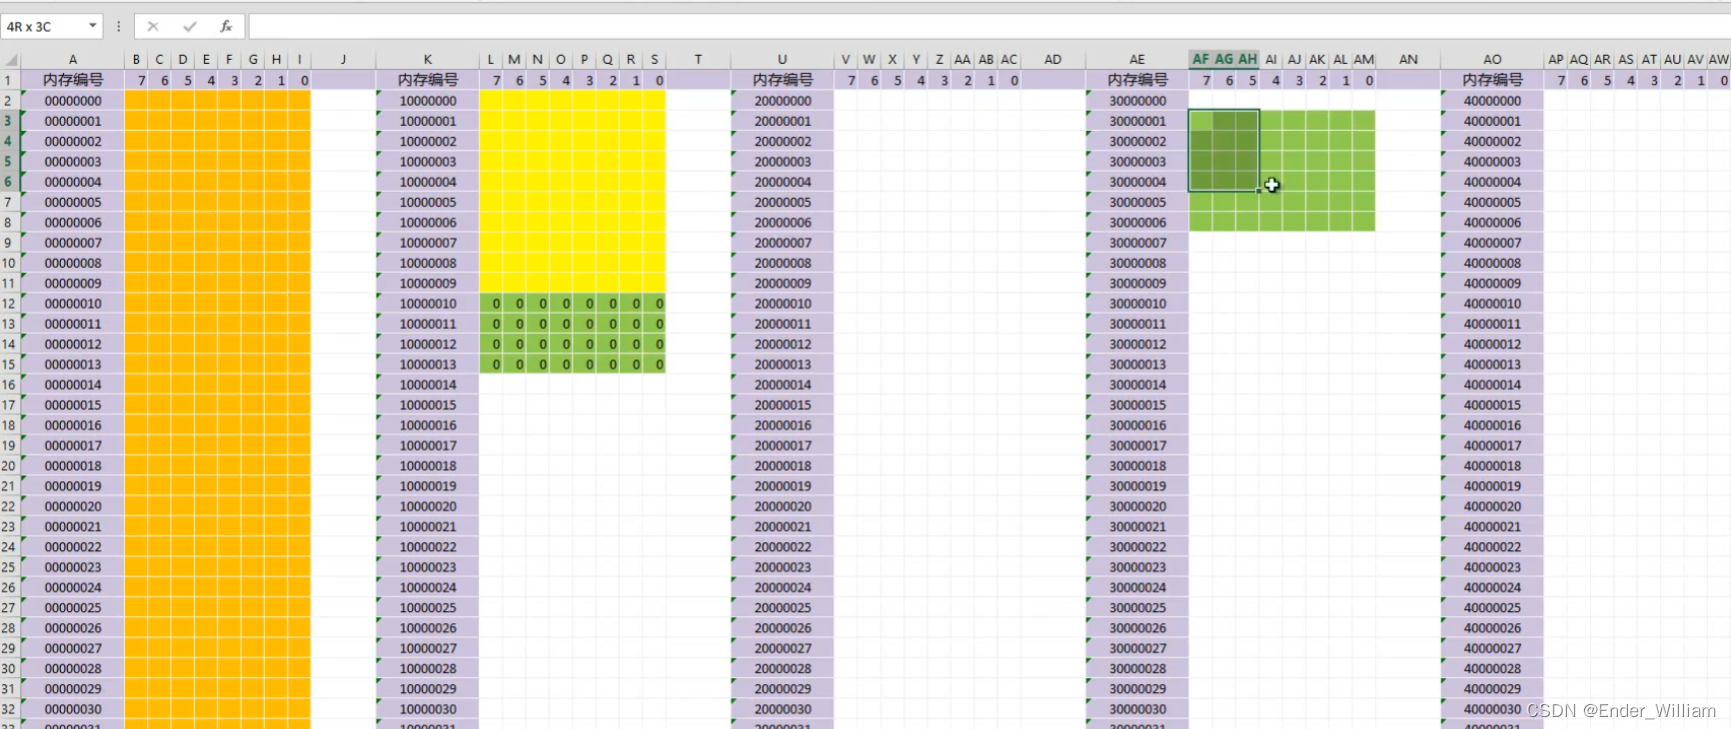Select column A by its header
Screen dimensions: 1731x729
click(x=73, y=59)
